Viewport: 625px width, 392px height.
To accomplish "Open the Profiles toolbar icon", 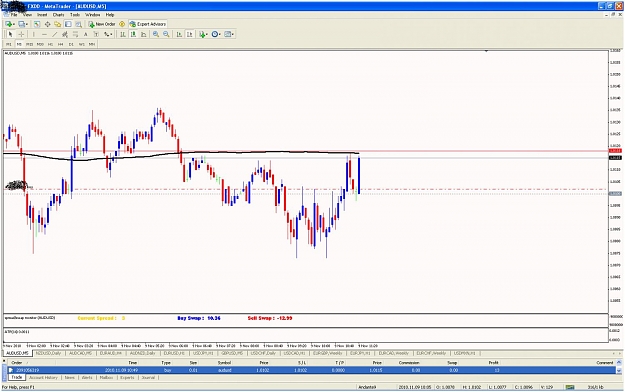I will (23, 24).
